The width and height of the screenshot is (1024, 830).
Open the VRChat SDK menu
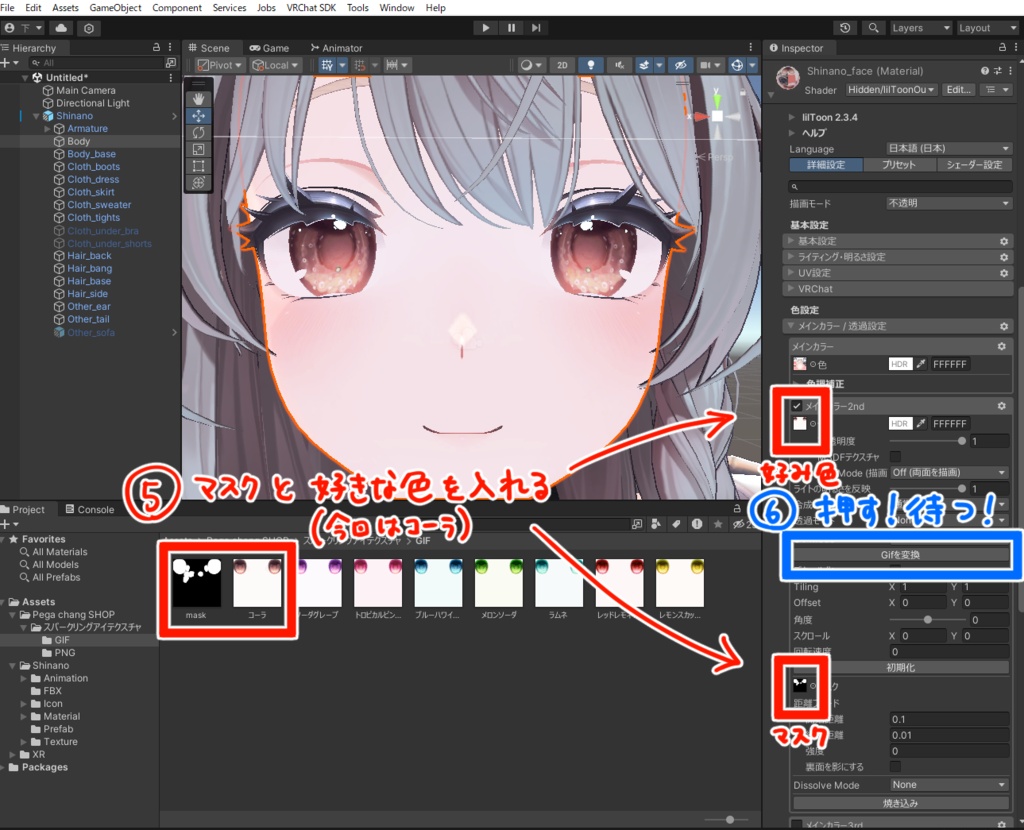[x=311, y=8]
